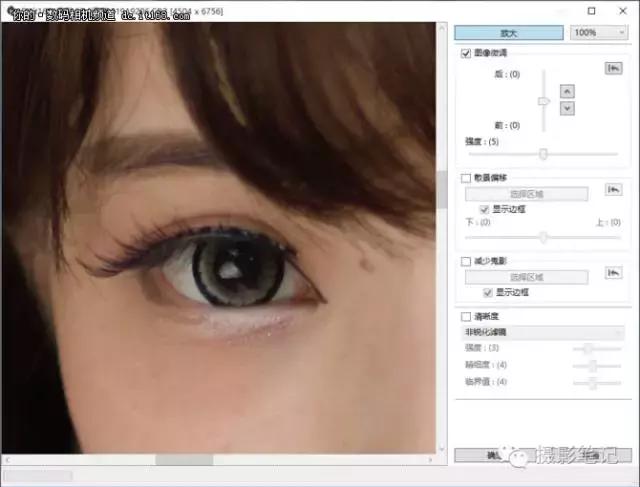The width and height of the screenshot is (640, 487).
Task: Click the scroll-left arrow of the horizontal scrollbar
Action: (7, 460)
